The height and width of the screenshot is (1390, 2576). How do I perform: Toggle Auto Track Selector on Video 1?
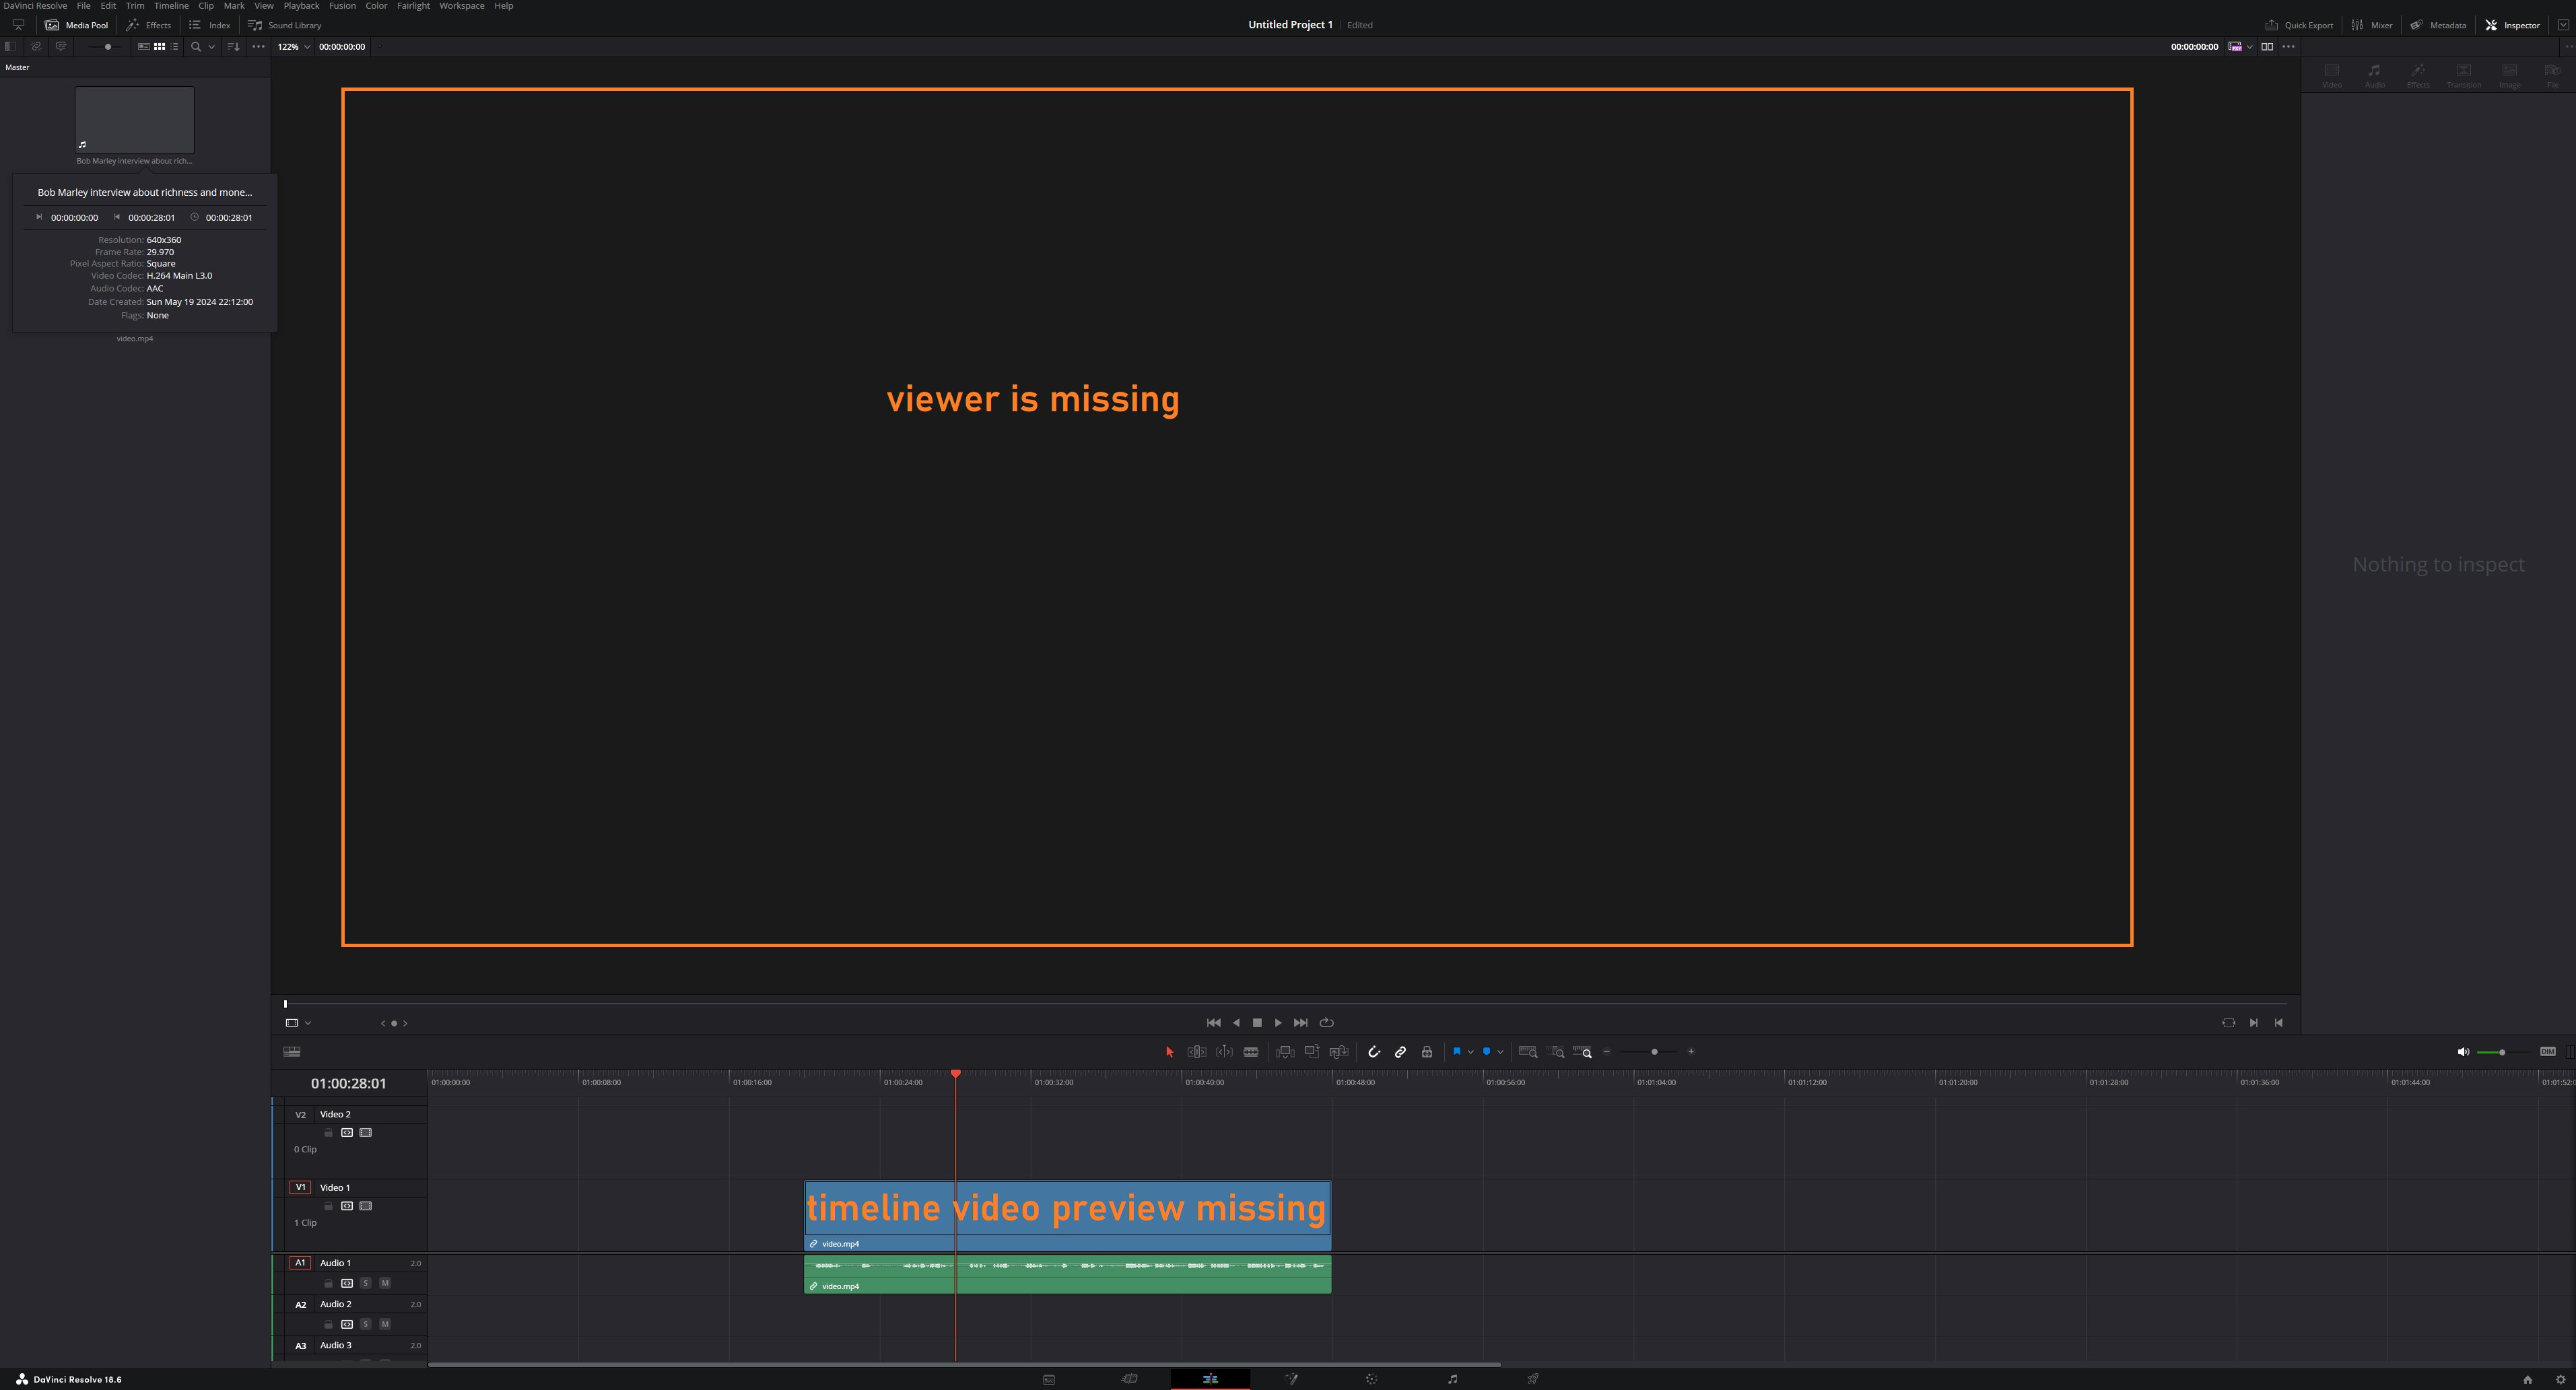pyautogui.click(x=347, y=1207)
